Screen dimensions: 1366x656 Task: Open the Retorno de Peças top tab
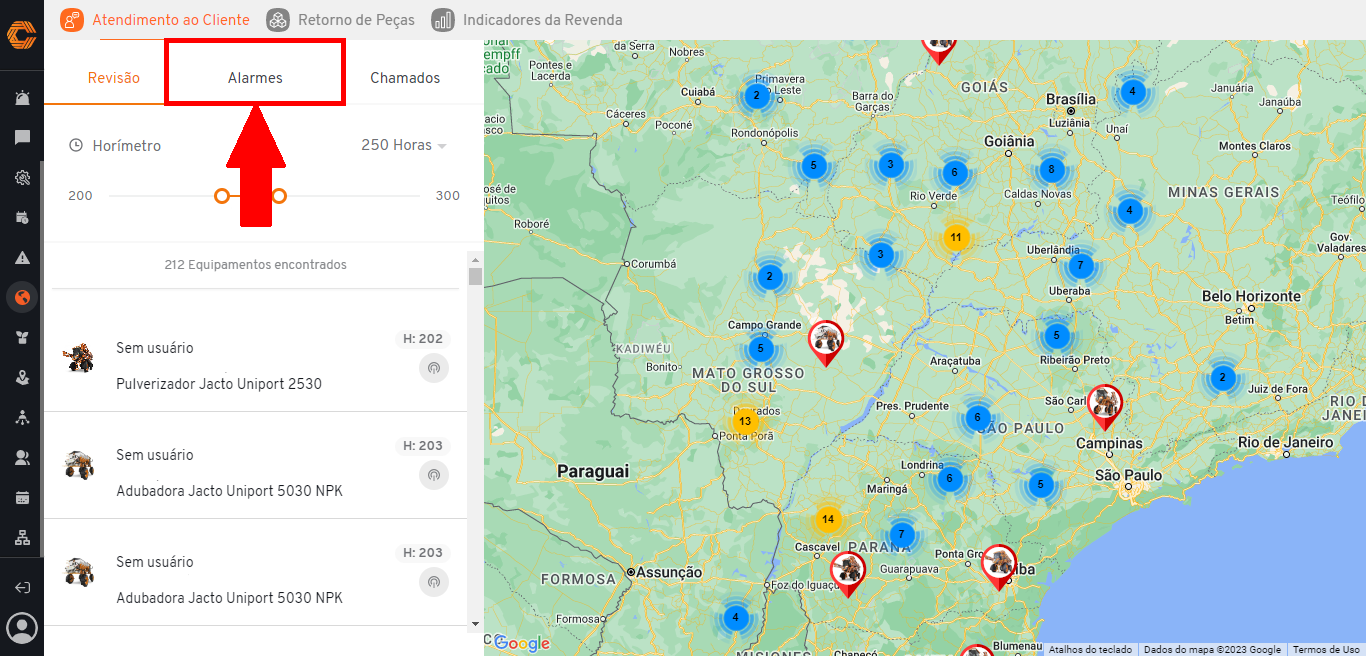(341, 19)
